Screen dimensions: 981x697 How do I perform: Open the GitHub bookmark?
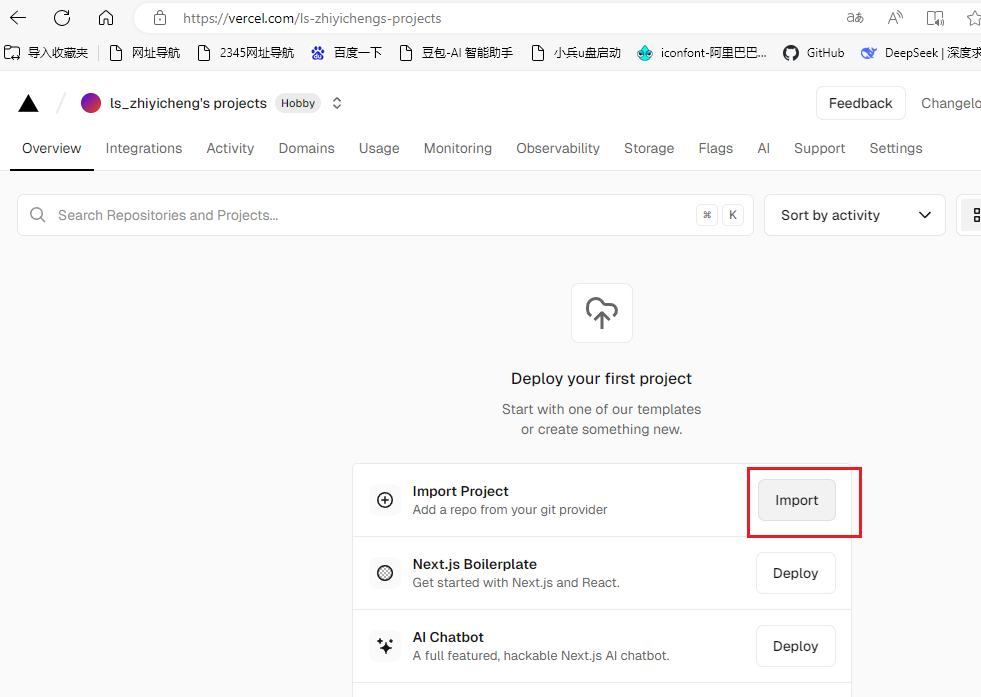coord(813,53)
